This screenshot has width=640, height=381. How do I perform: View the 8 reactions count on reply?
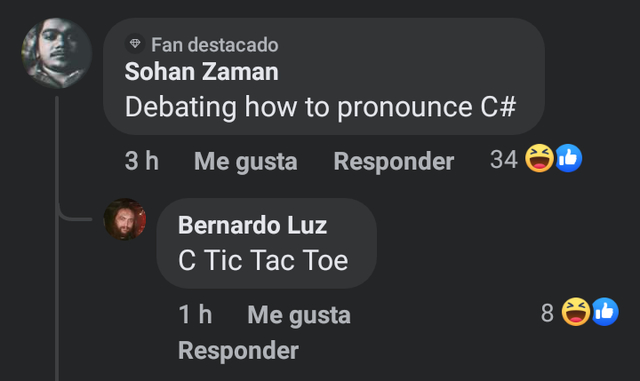pyautogui.click(x=547, y=313)
